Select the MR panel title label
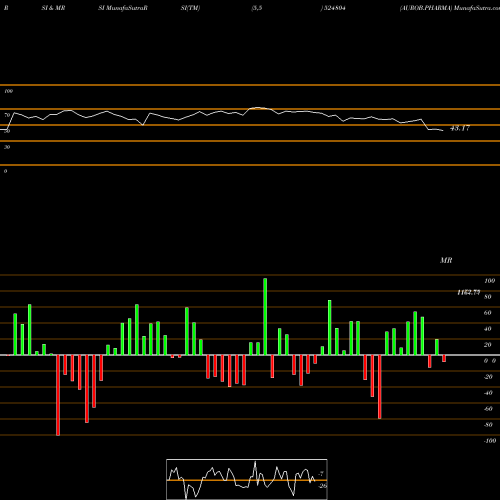 click(446, 260)
